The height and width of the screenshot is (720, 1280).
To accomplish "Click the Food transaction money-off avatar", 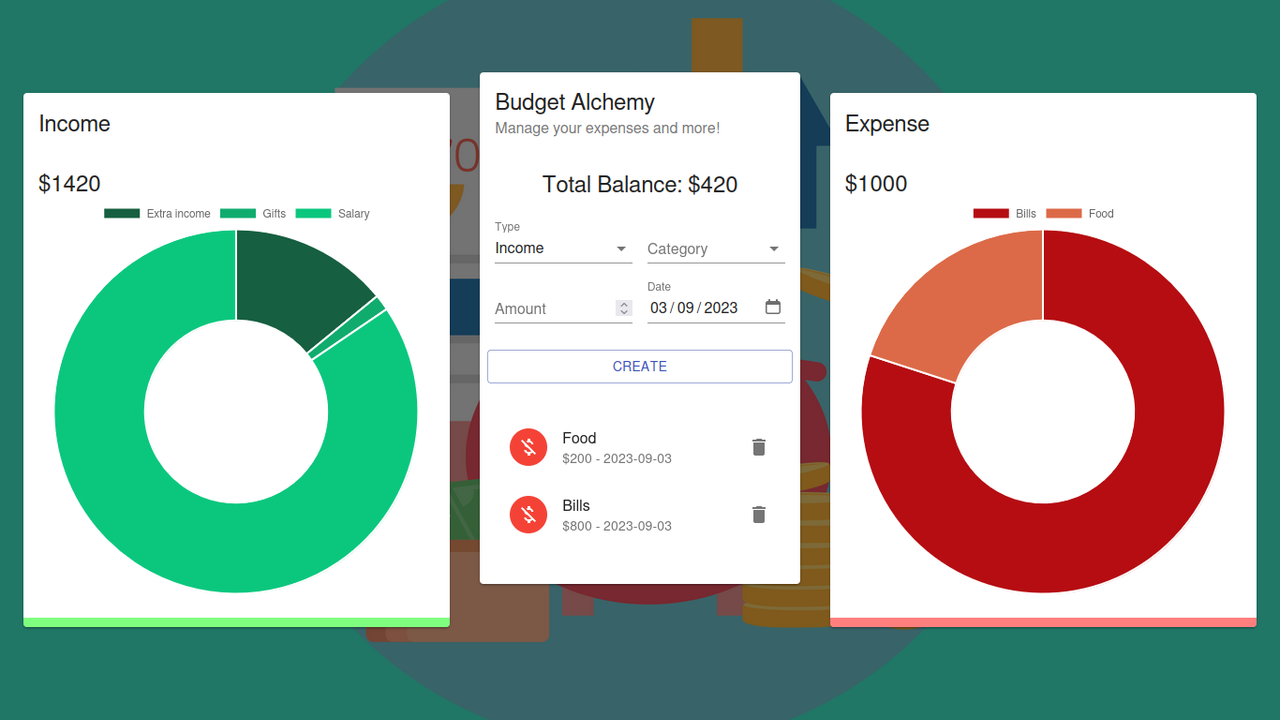I will [x=529, y=447].
